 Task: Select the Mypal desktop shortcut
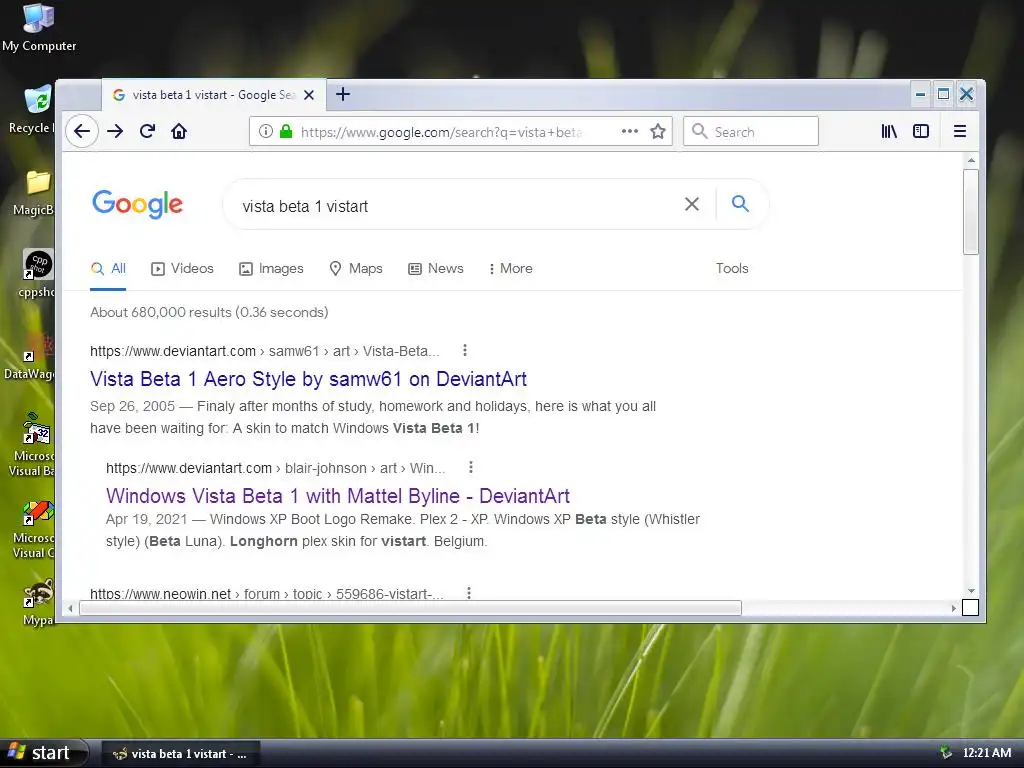(x=37, y=603)
